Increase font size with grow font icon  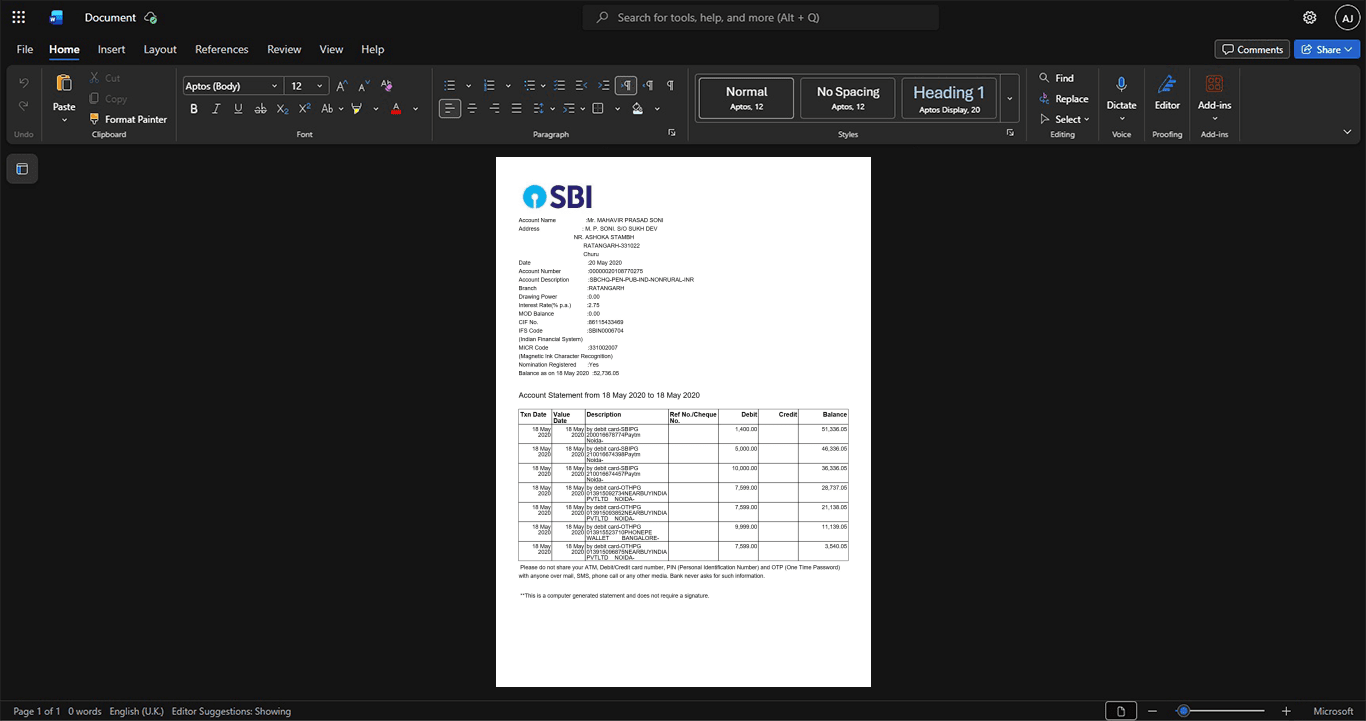pos(342,85)
